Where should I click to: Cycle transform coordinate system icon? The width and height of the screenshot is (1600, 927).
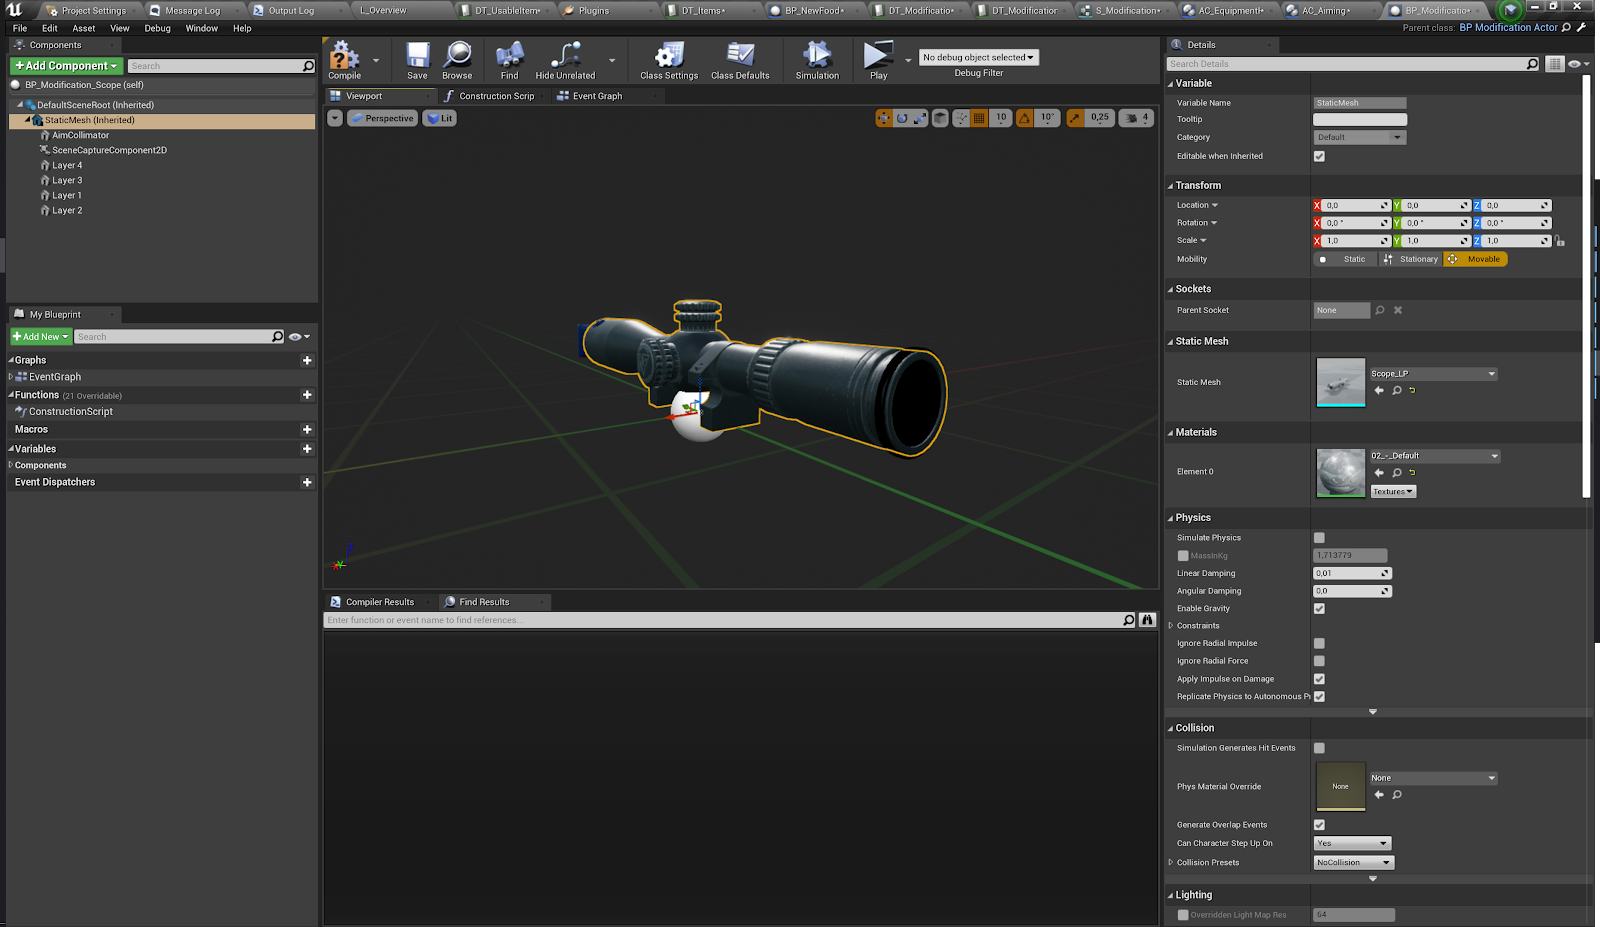point(940,118)
